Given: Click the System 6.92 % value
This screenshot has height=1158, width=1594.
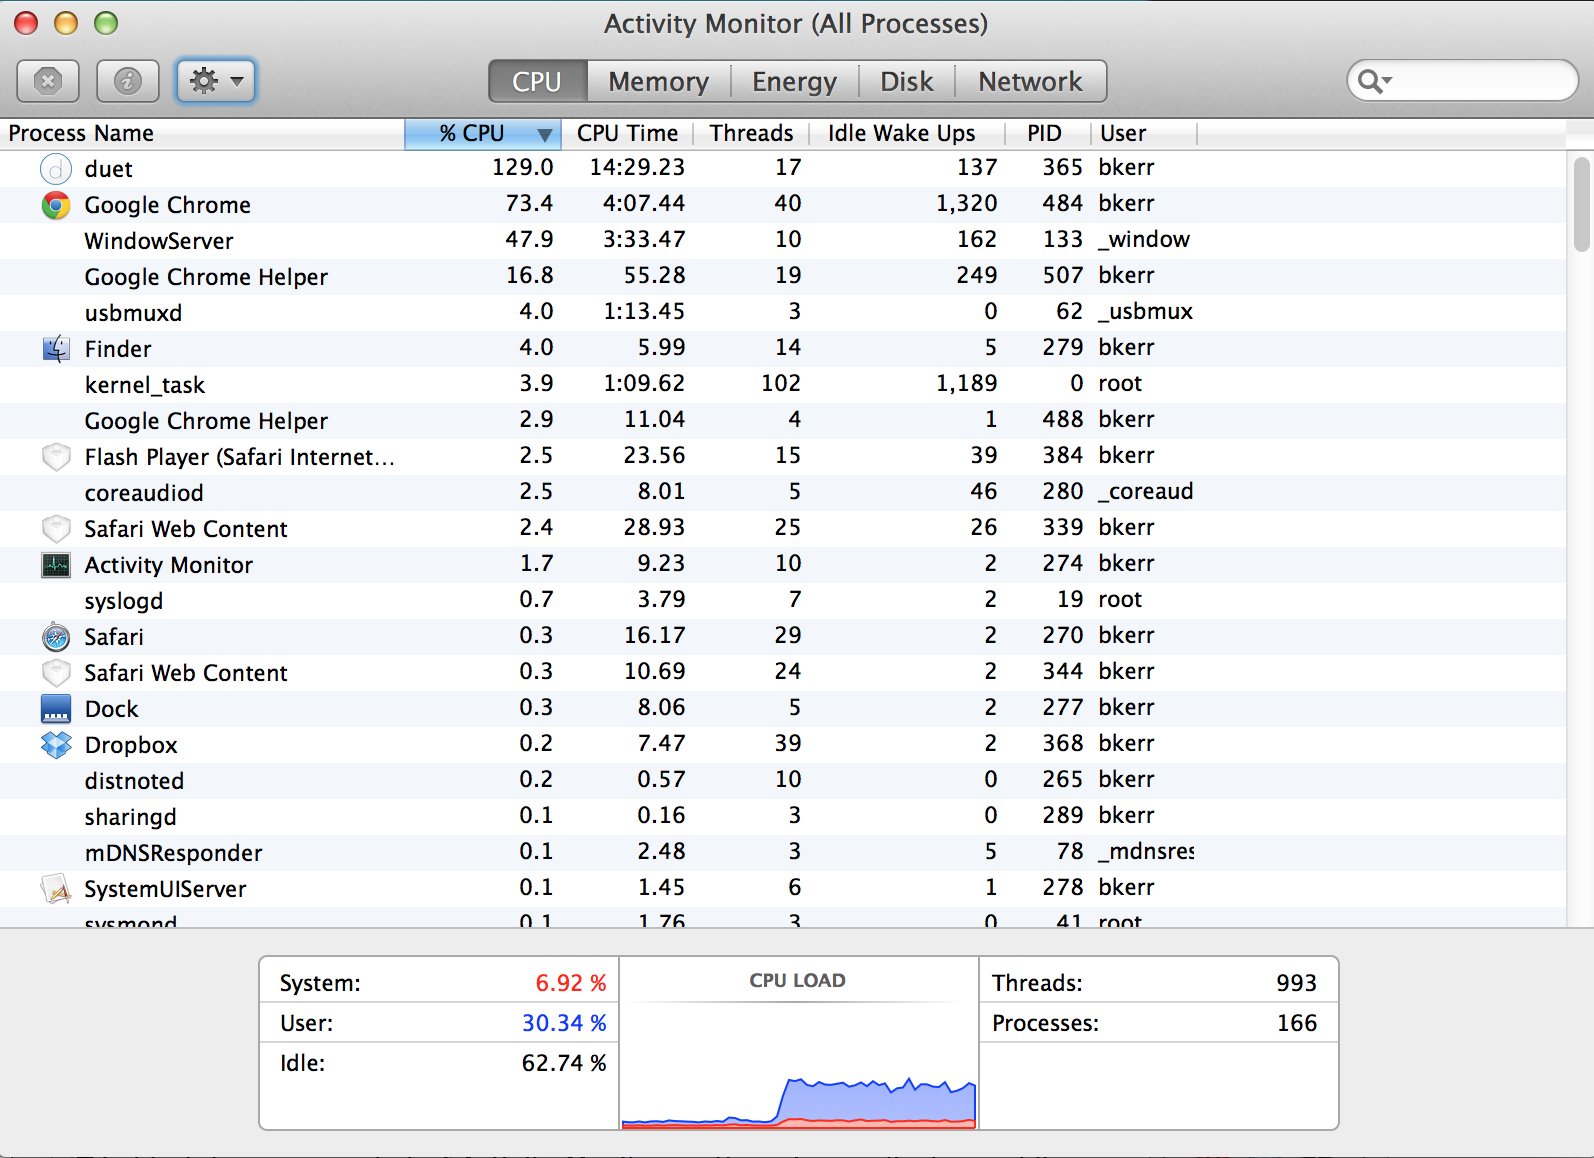Looking at the screenshot, I should point(570,983).
